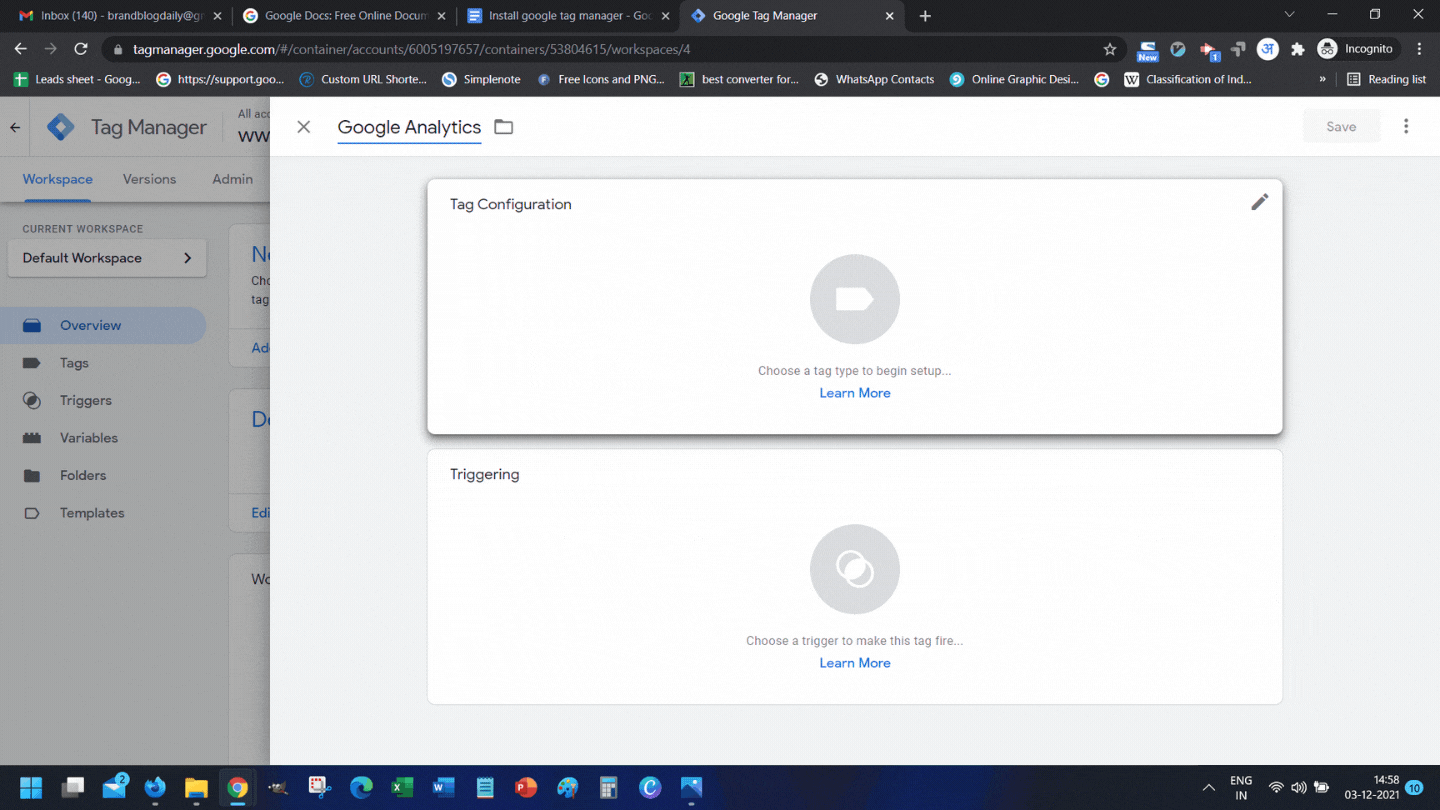Click the pencil edit icon in Tag Configuration
The image size is (1440, 810).
[x=1260, y=202]
